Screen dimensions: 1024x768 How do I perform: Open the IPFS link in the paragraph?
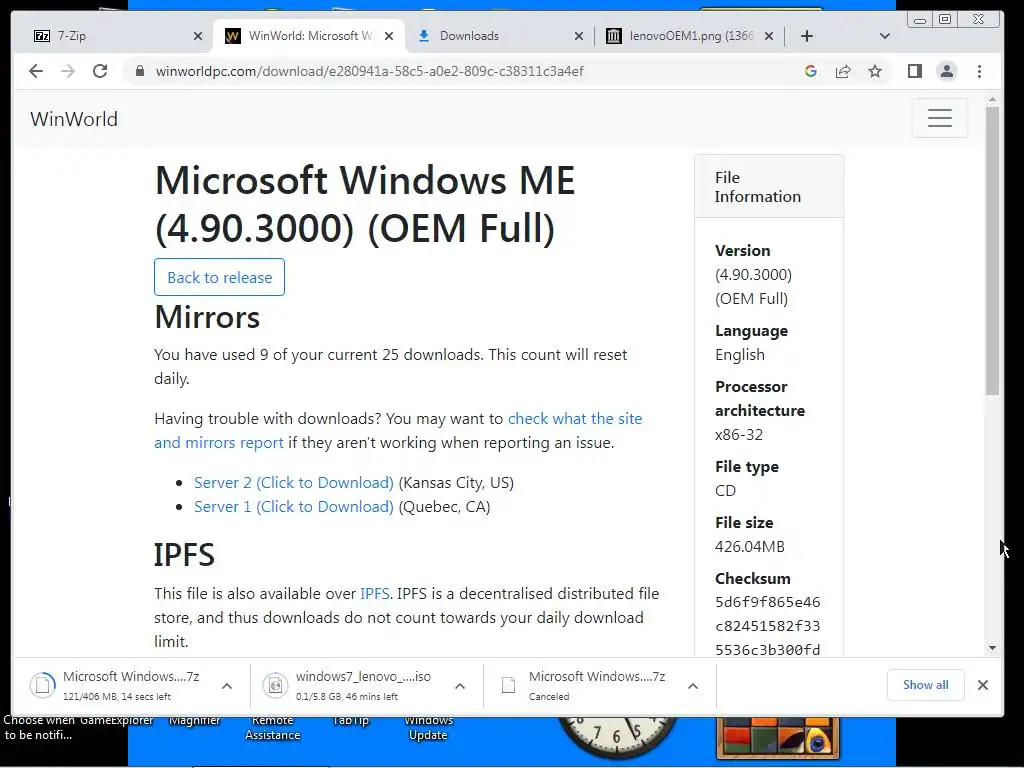click(375, 594)
